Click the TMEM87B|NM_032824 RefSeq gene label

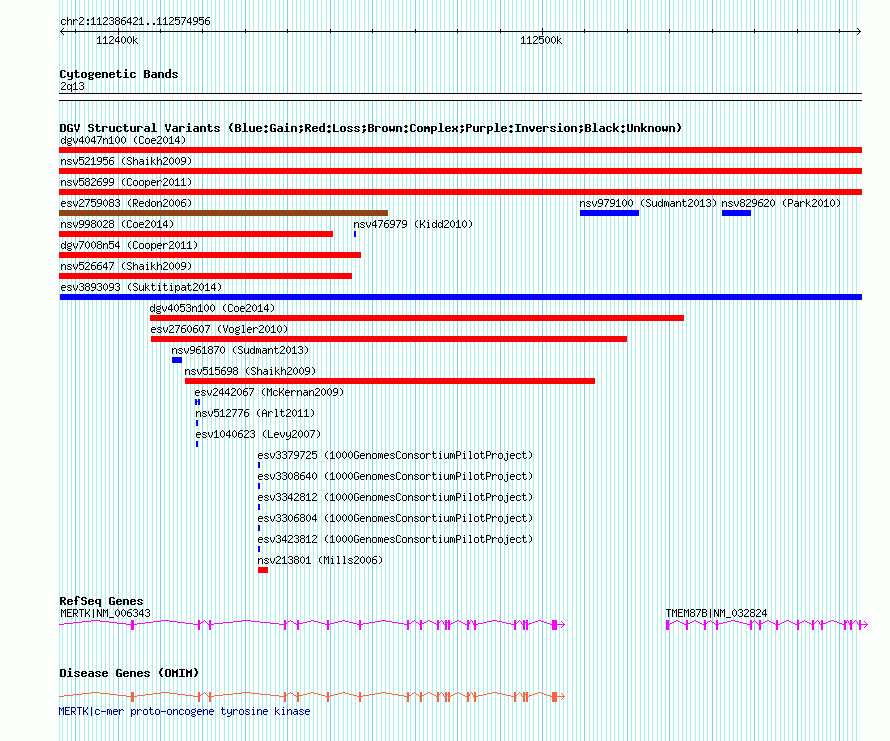click(716, 613)
